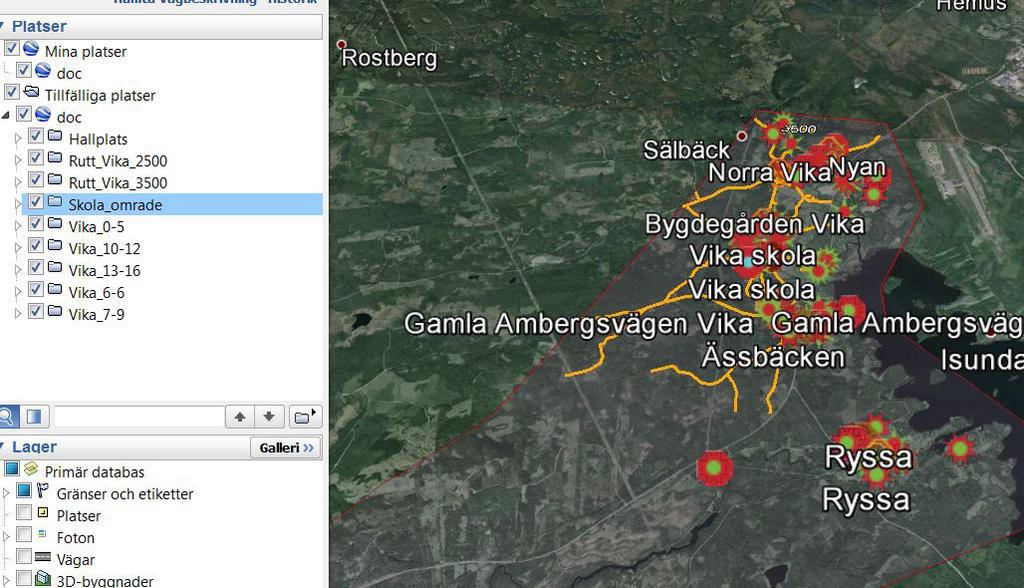Click the Foton layer icon
The height and width of the screenshot is (588, 1024).
(x=42, y=534)
